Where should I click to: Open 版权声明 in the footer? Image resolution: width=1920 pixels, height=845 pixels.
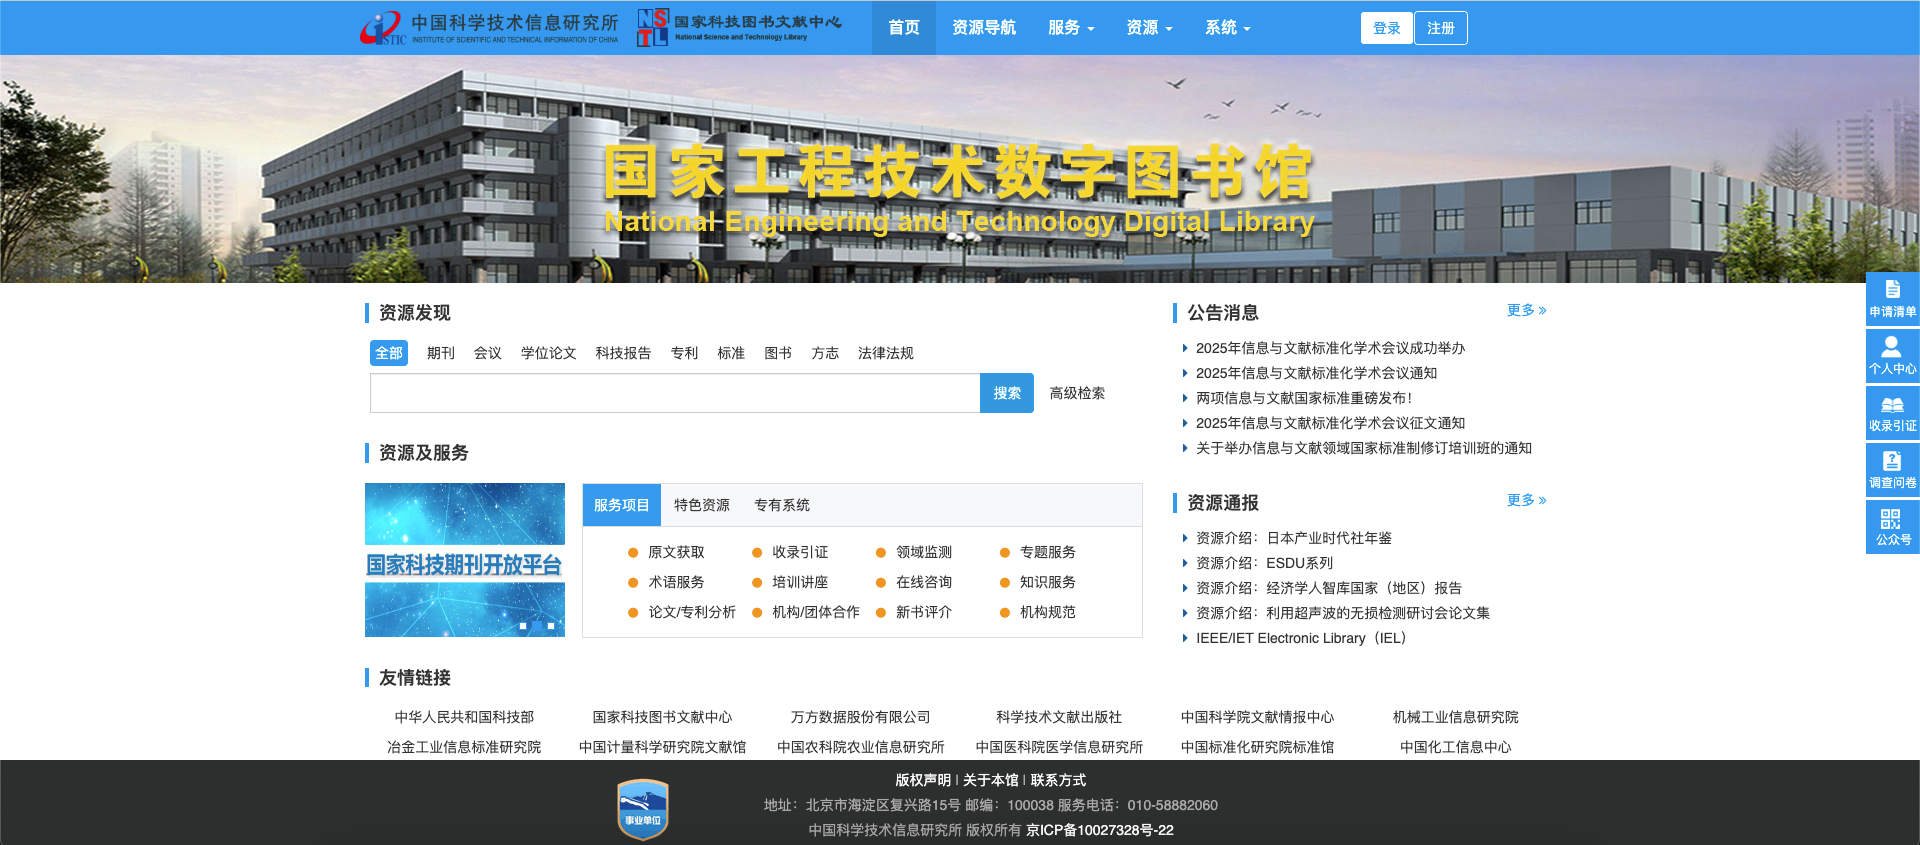point(923,780)
